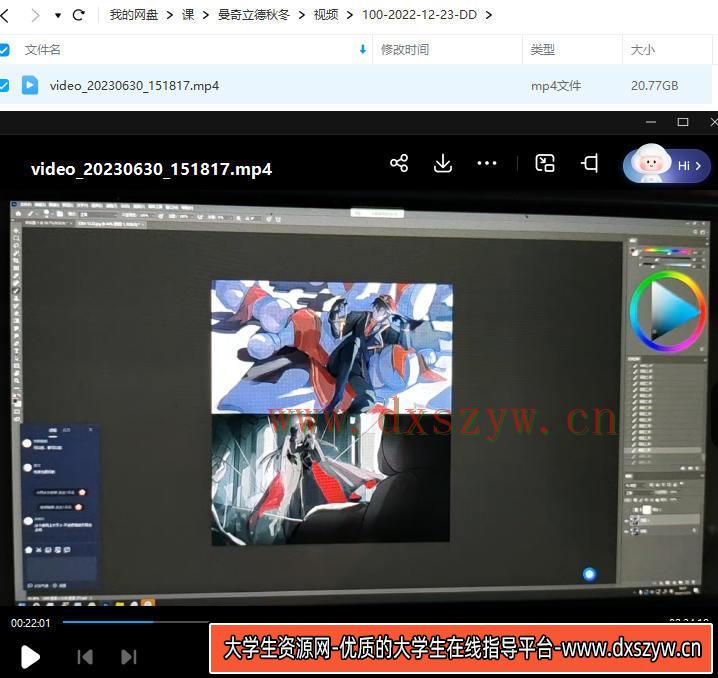This screenshot has width=718, height=678.
Task: Refresh the folder listing
Action: (x=79, y=15)
